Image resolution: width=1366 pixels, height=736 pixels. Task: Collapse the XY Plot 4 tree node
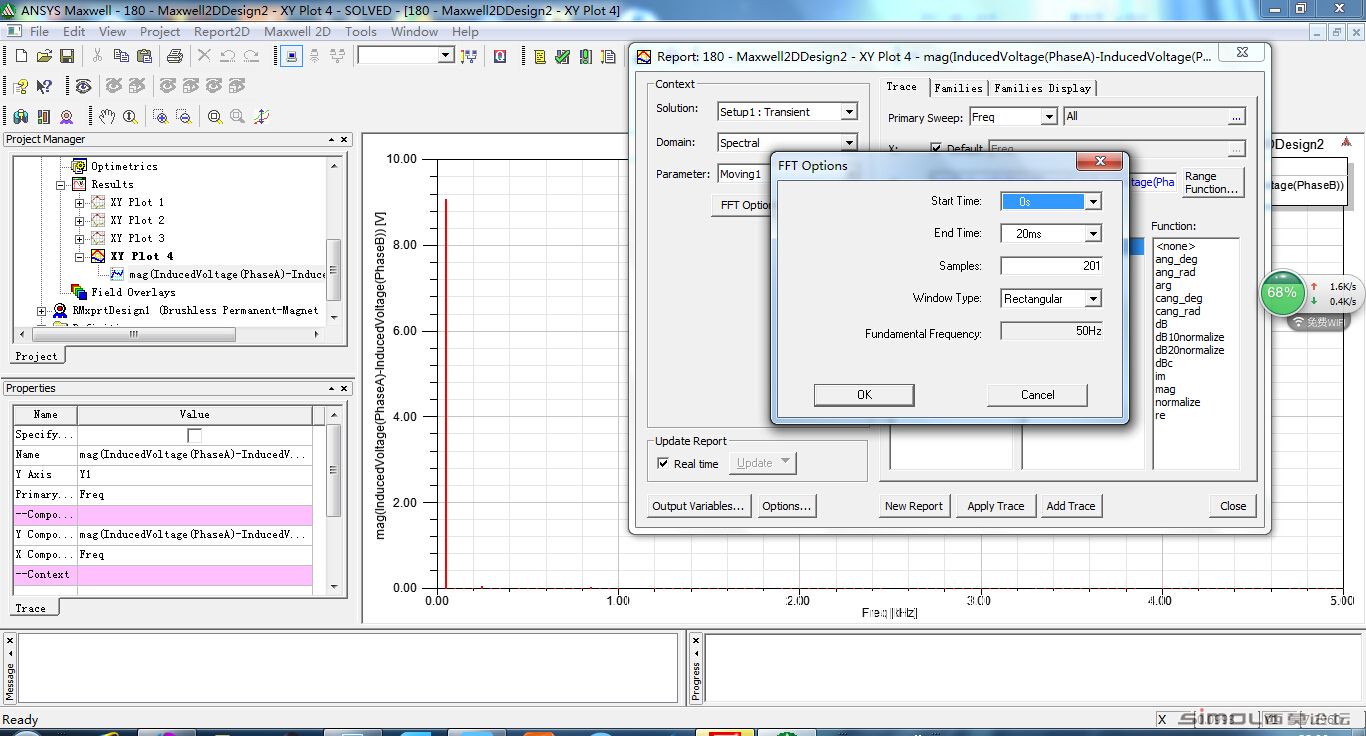80,257
